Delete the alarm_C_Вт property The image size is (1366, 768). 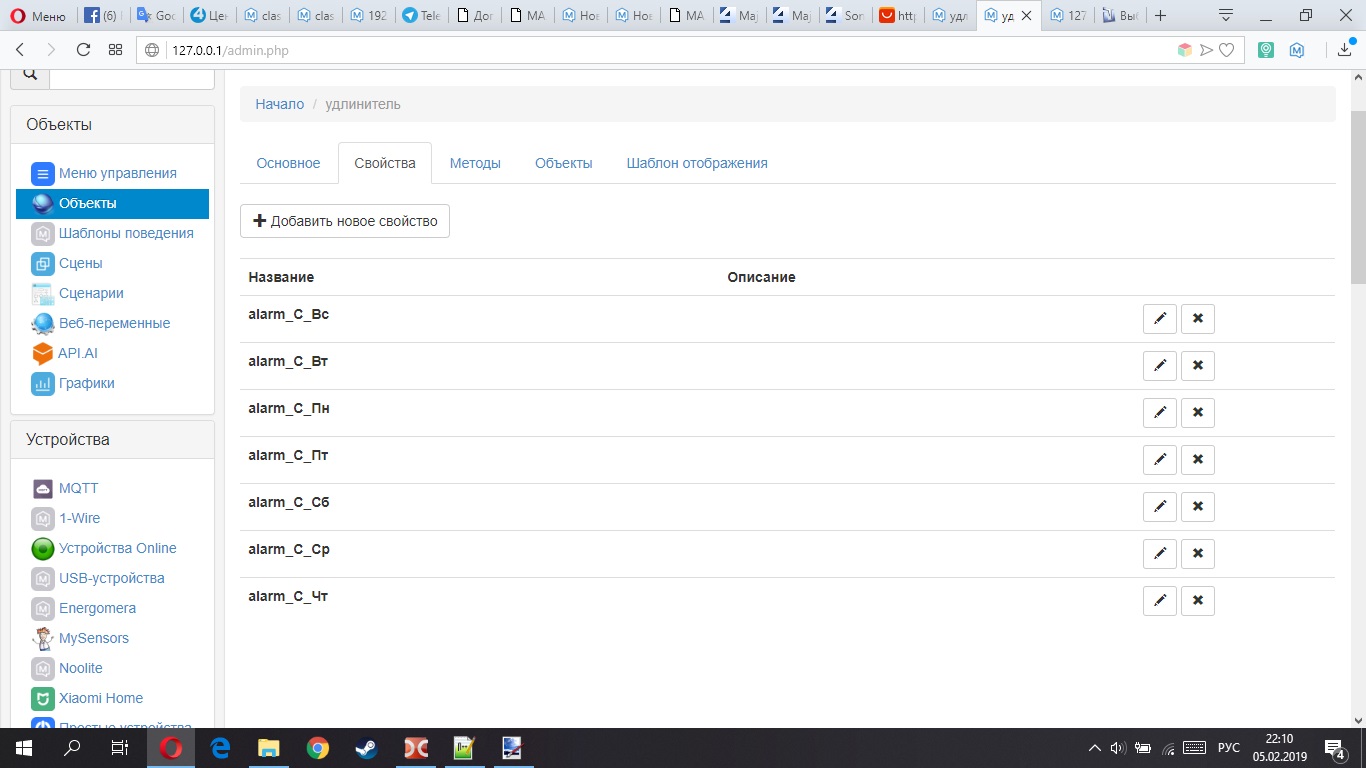click(x=1198, y=366)
